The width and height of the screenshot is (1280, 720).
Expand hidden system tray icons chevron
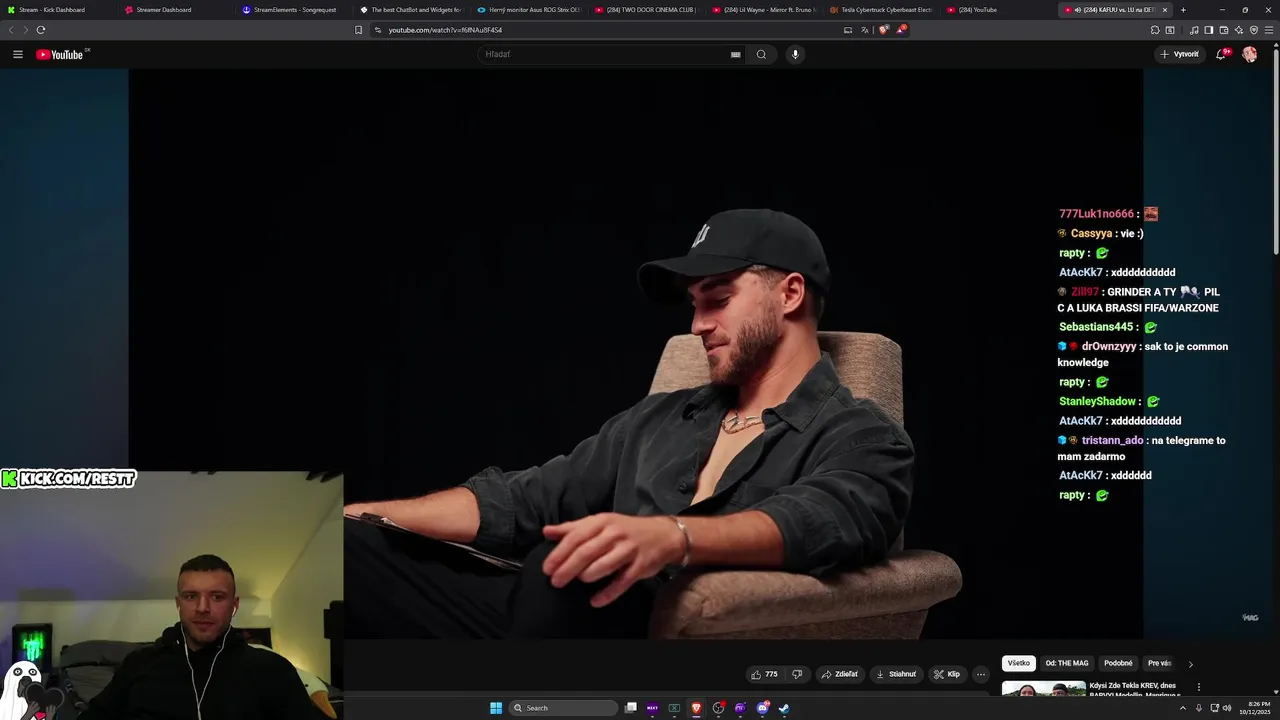point(1182,708)
